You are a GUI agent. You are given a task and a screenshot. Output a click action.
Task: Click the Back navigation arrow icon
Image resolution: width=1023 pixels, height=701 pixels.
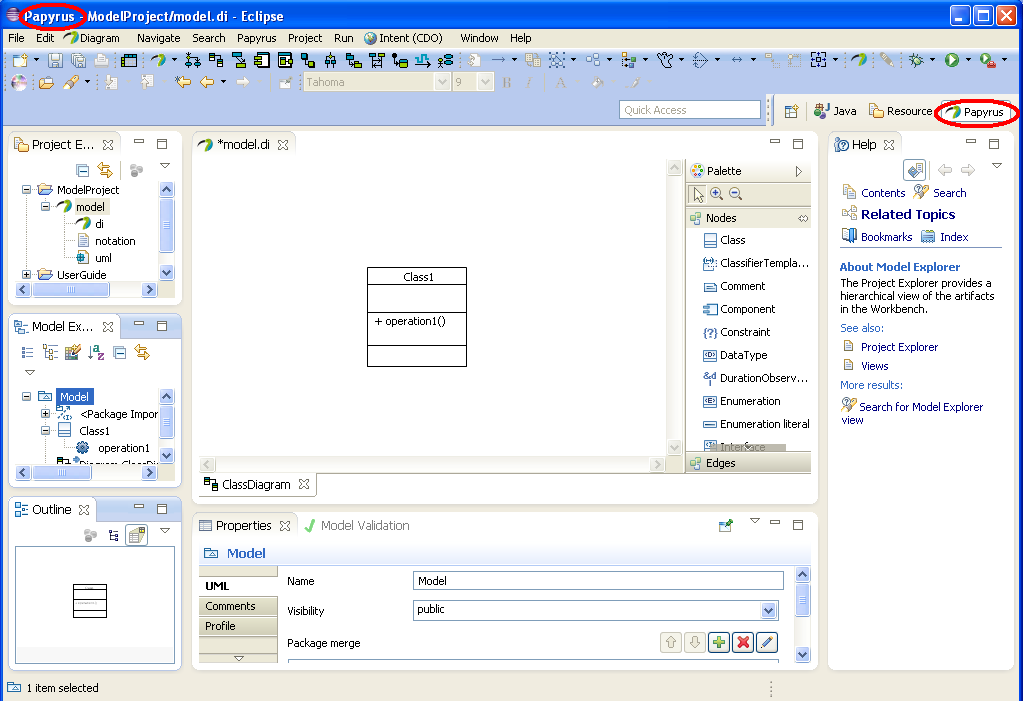(x=207, y=82)
